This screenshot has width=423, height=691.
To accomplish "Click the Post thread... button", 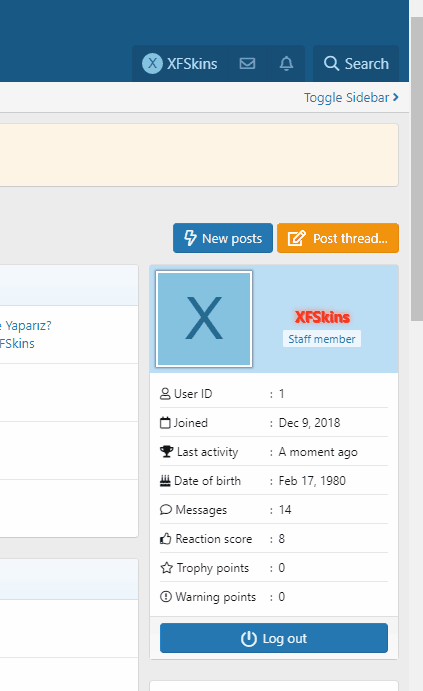I will pos(338,238).
